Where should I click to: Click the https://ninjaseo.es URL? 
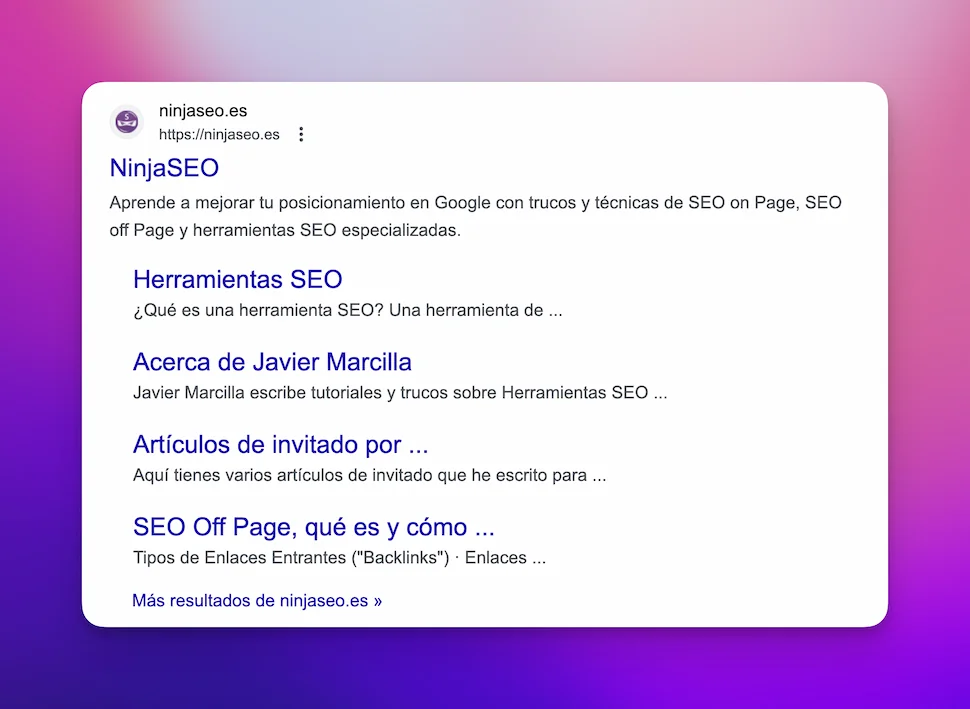point(219,134)
